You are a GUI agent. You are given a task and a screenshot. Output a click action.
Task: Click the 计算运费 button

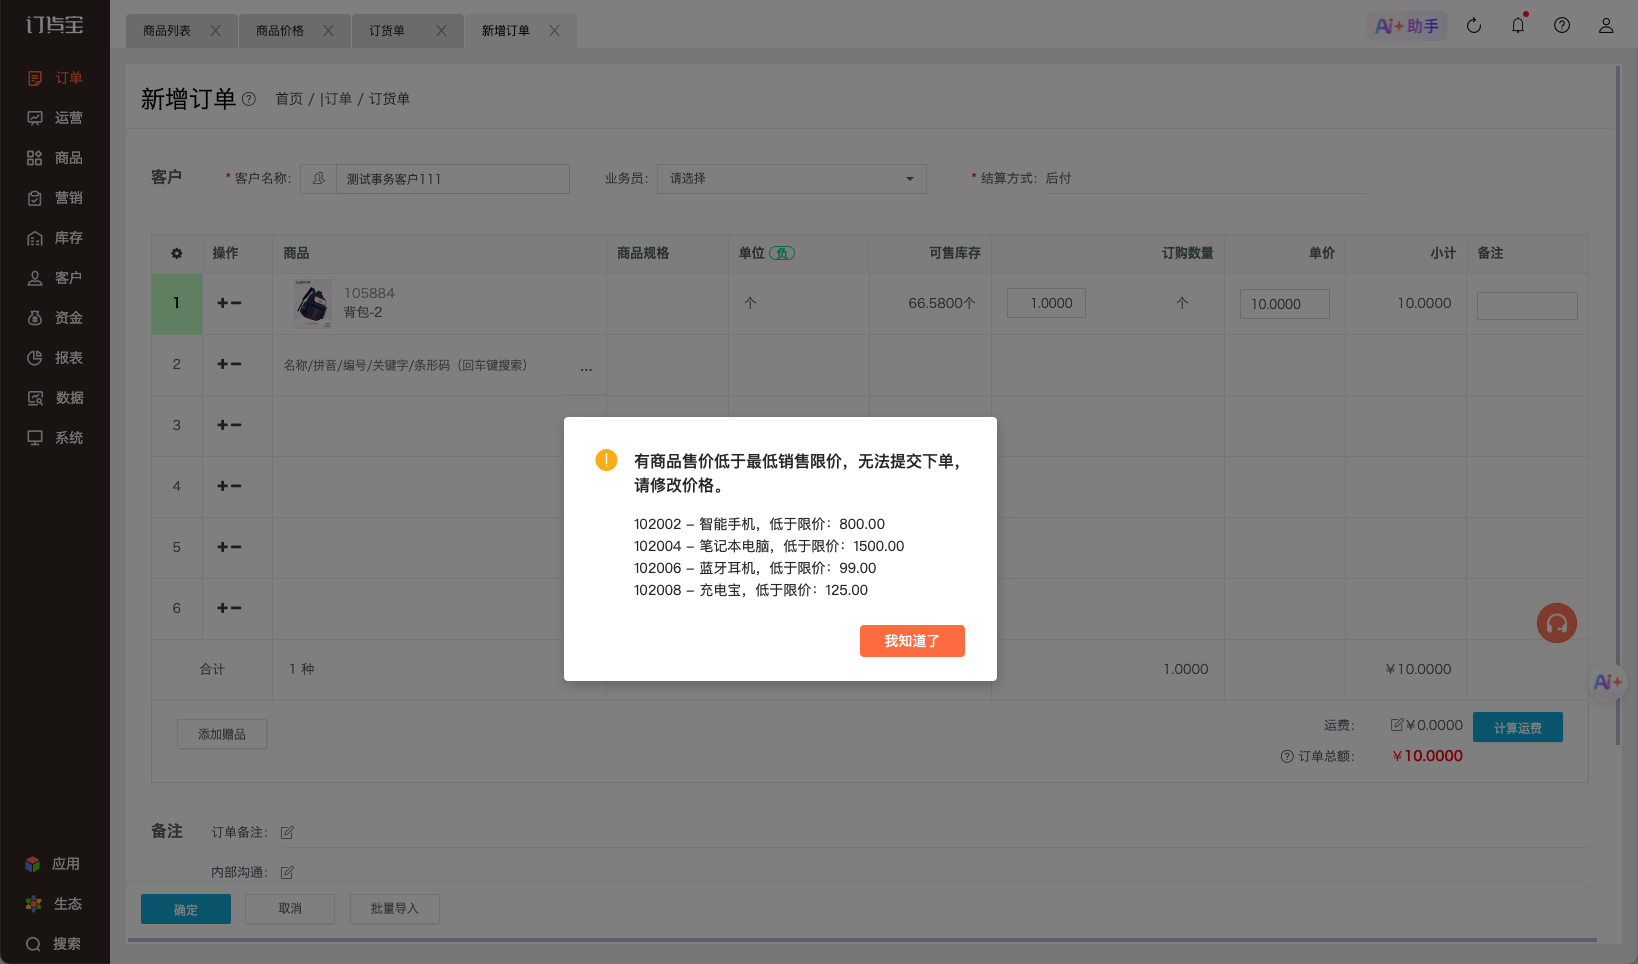tap(1518, 728)
